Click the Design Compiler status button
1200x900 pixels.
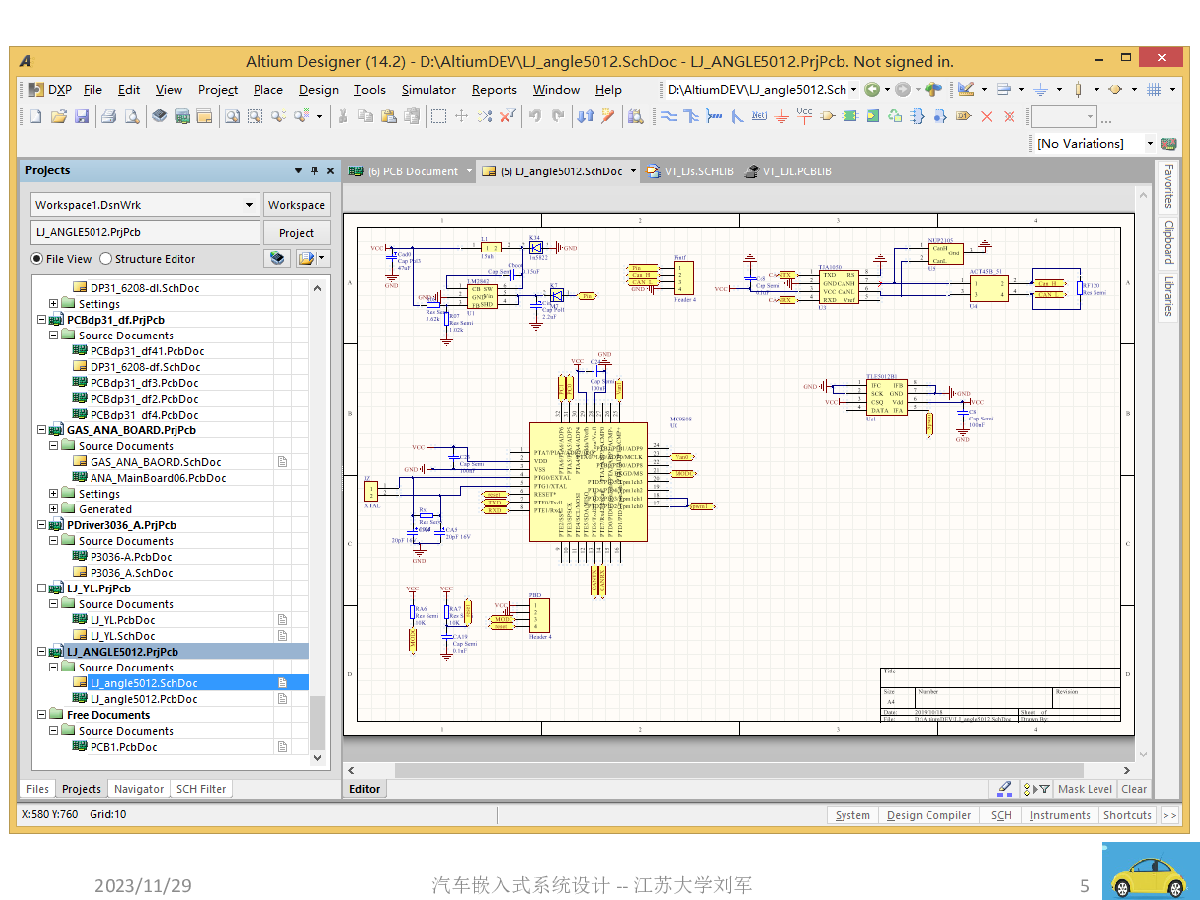click(x=929, y=815)
